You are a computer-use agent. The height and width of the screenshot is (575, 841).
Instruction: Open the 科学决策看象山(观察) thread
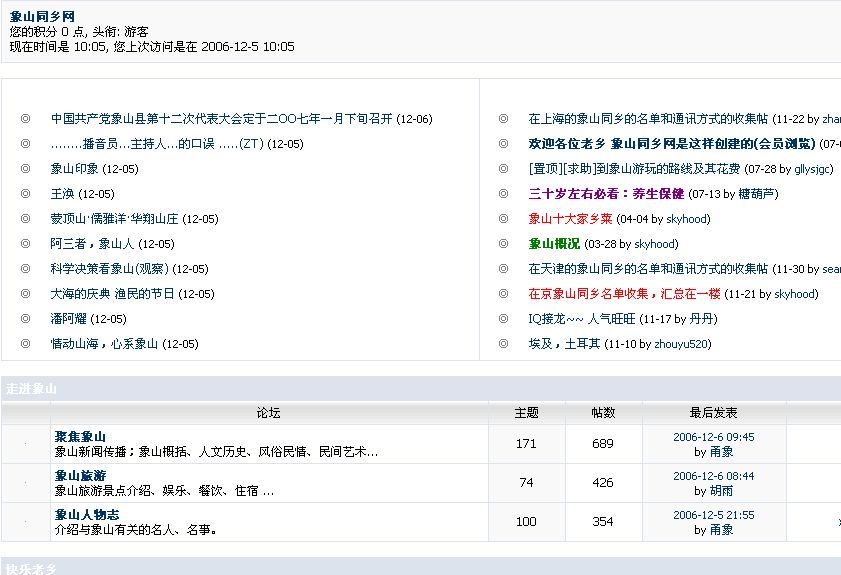[109, 269]
